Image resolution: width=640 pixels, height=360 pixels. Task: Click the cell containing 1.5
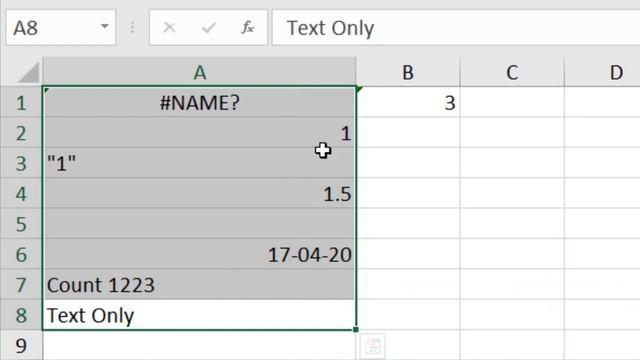(x=200, y=193)
